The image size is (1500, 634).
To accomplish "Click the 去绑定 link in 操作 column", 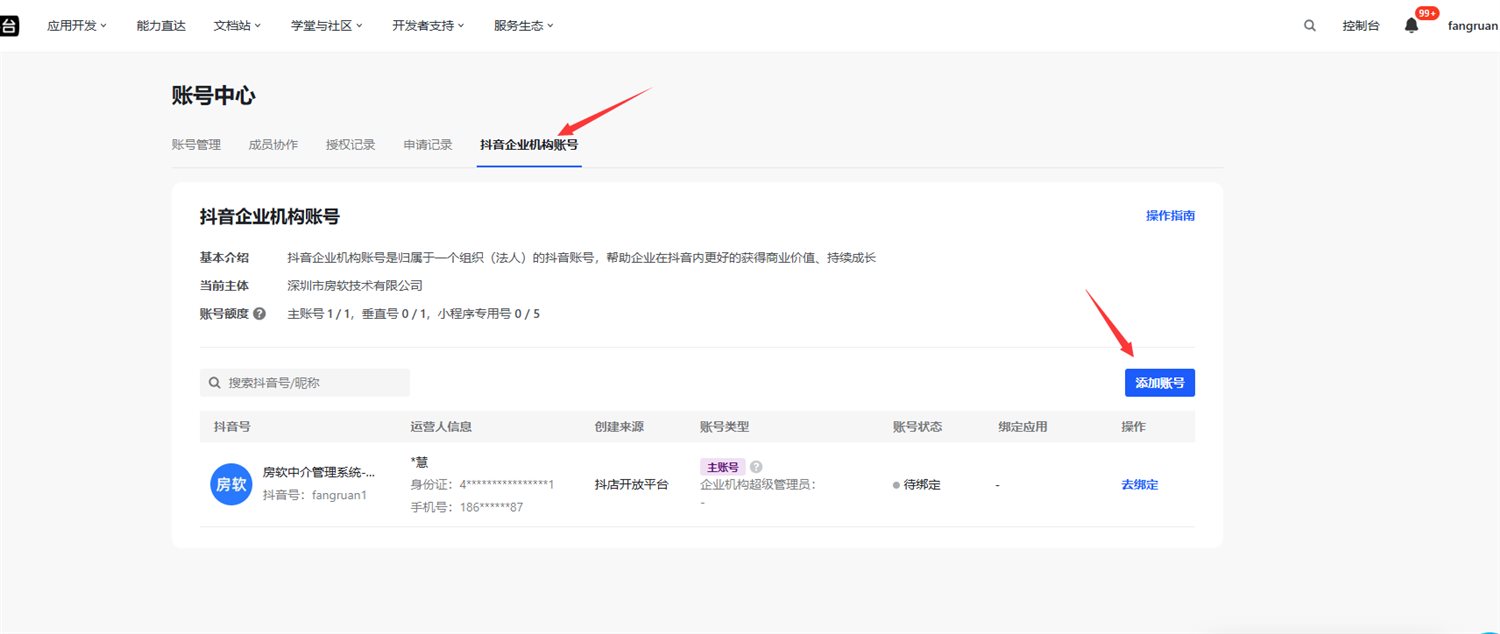I will coord(1139,485).
